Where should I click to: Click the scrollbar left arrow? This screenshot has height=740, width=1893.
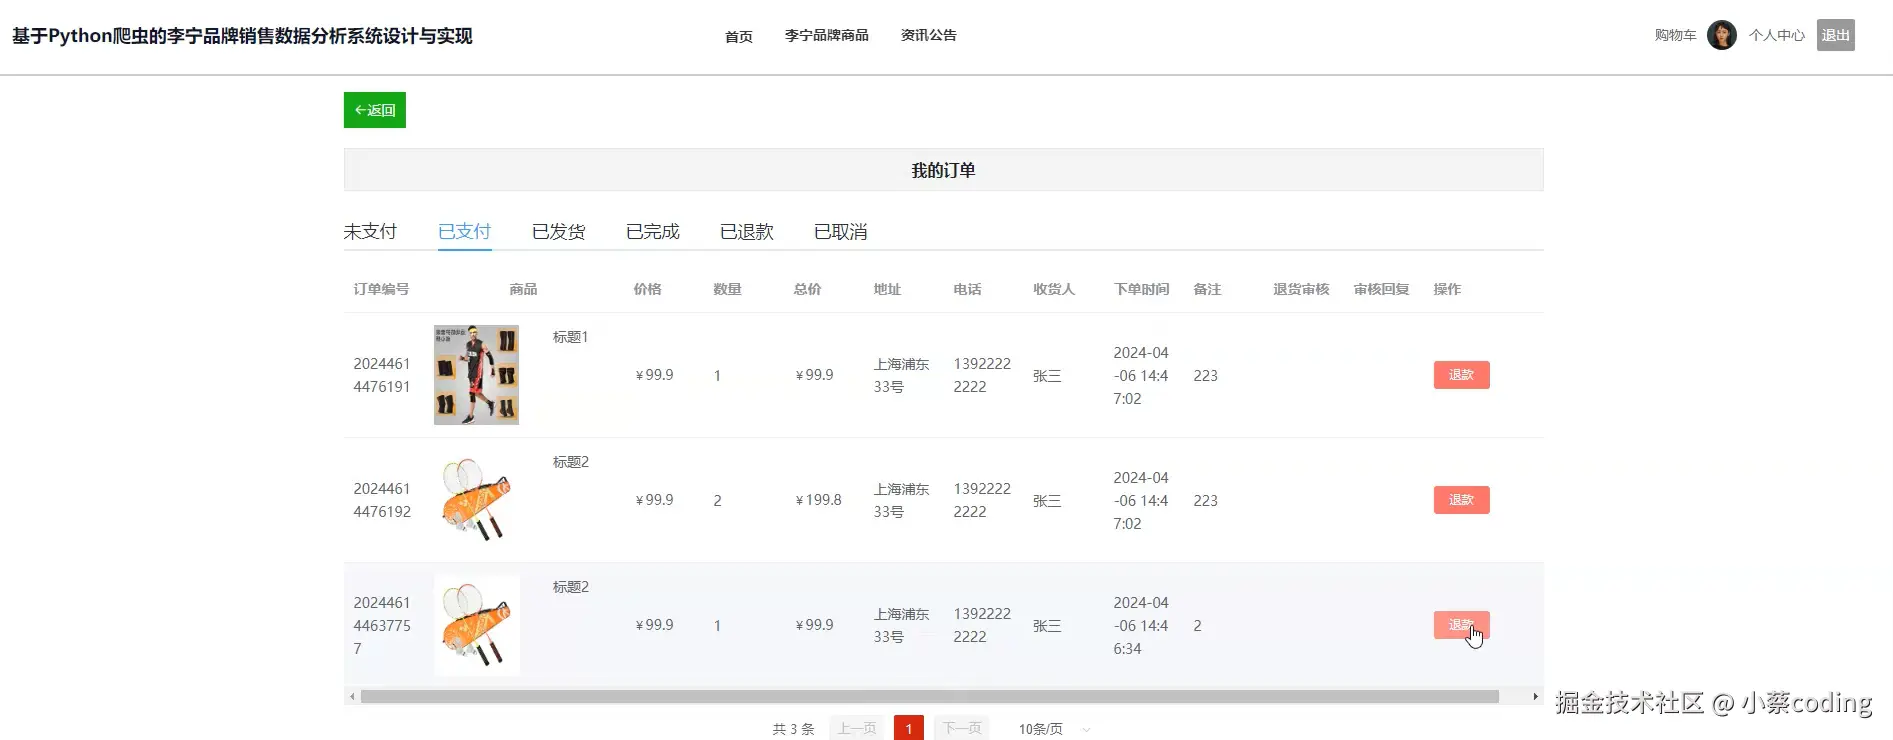(352, 696)
